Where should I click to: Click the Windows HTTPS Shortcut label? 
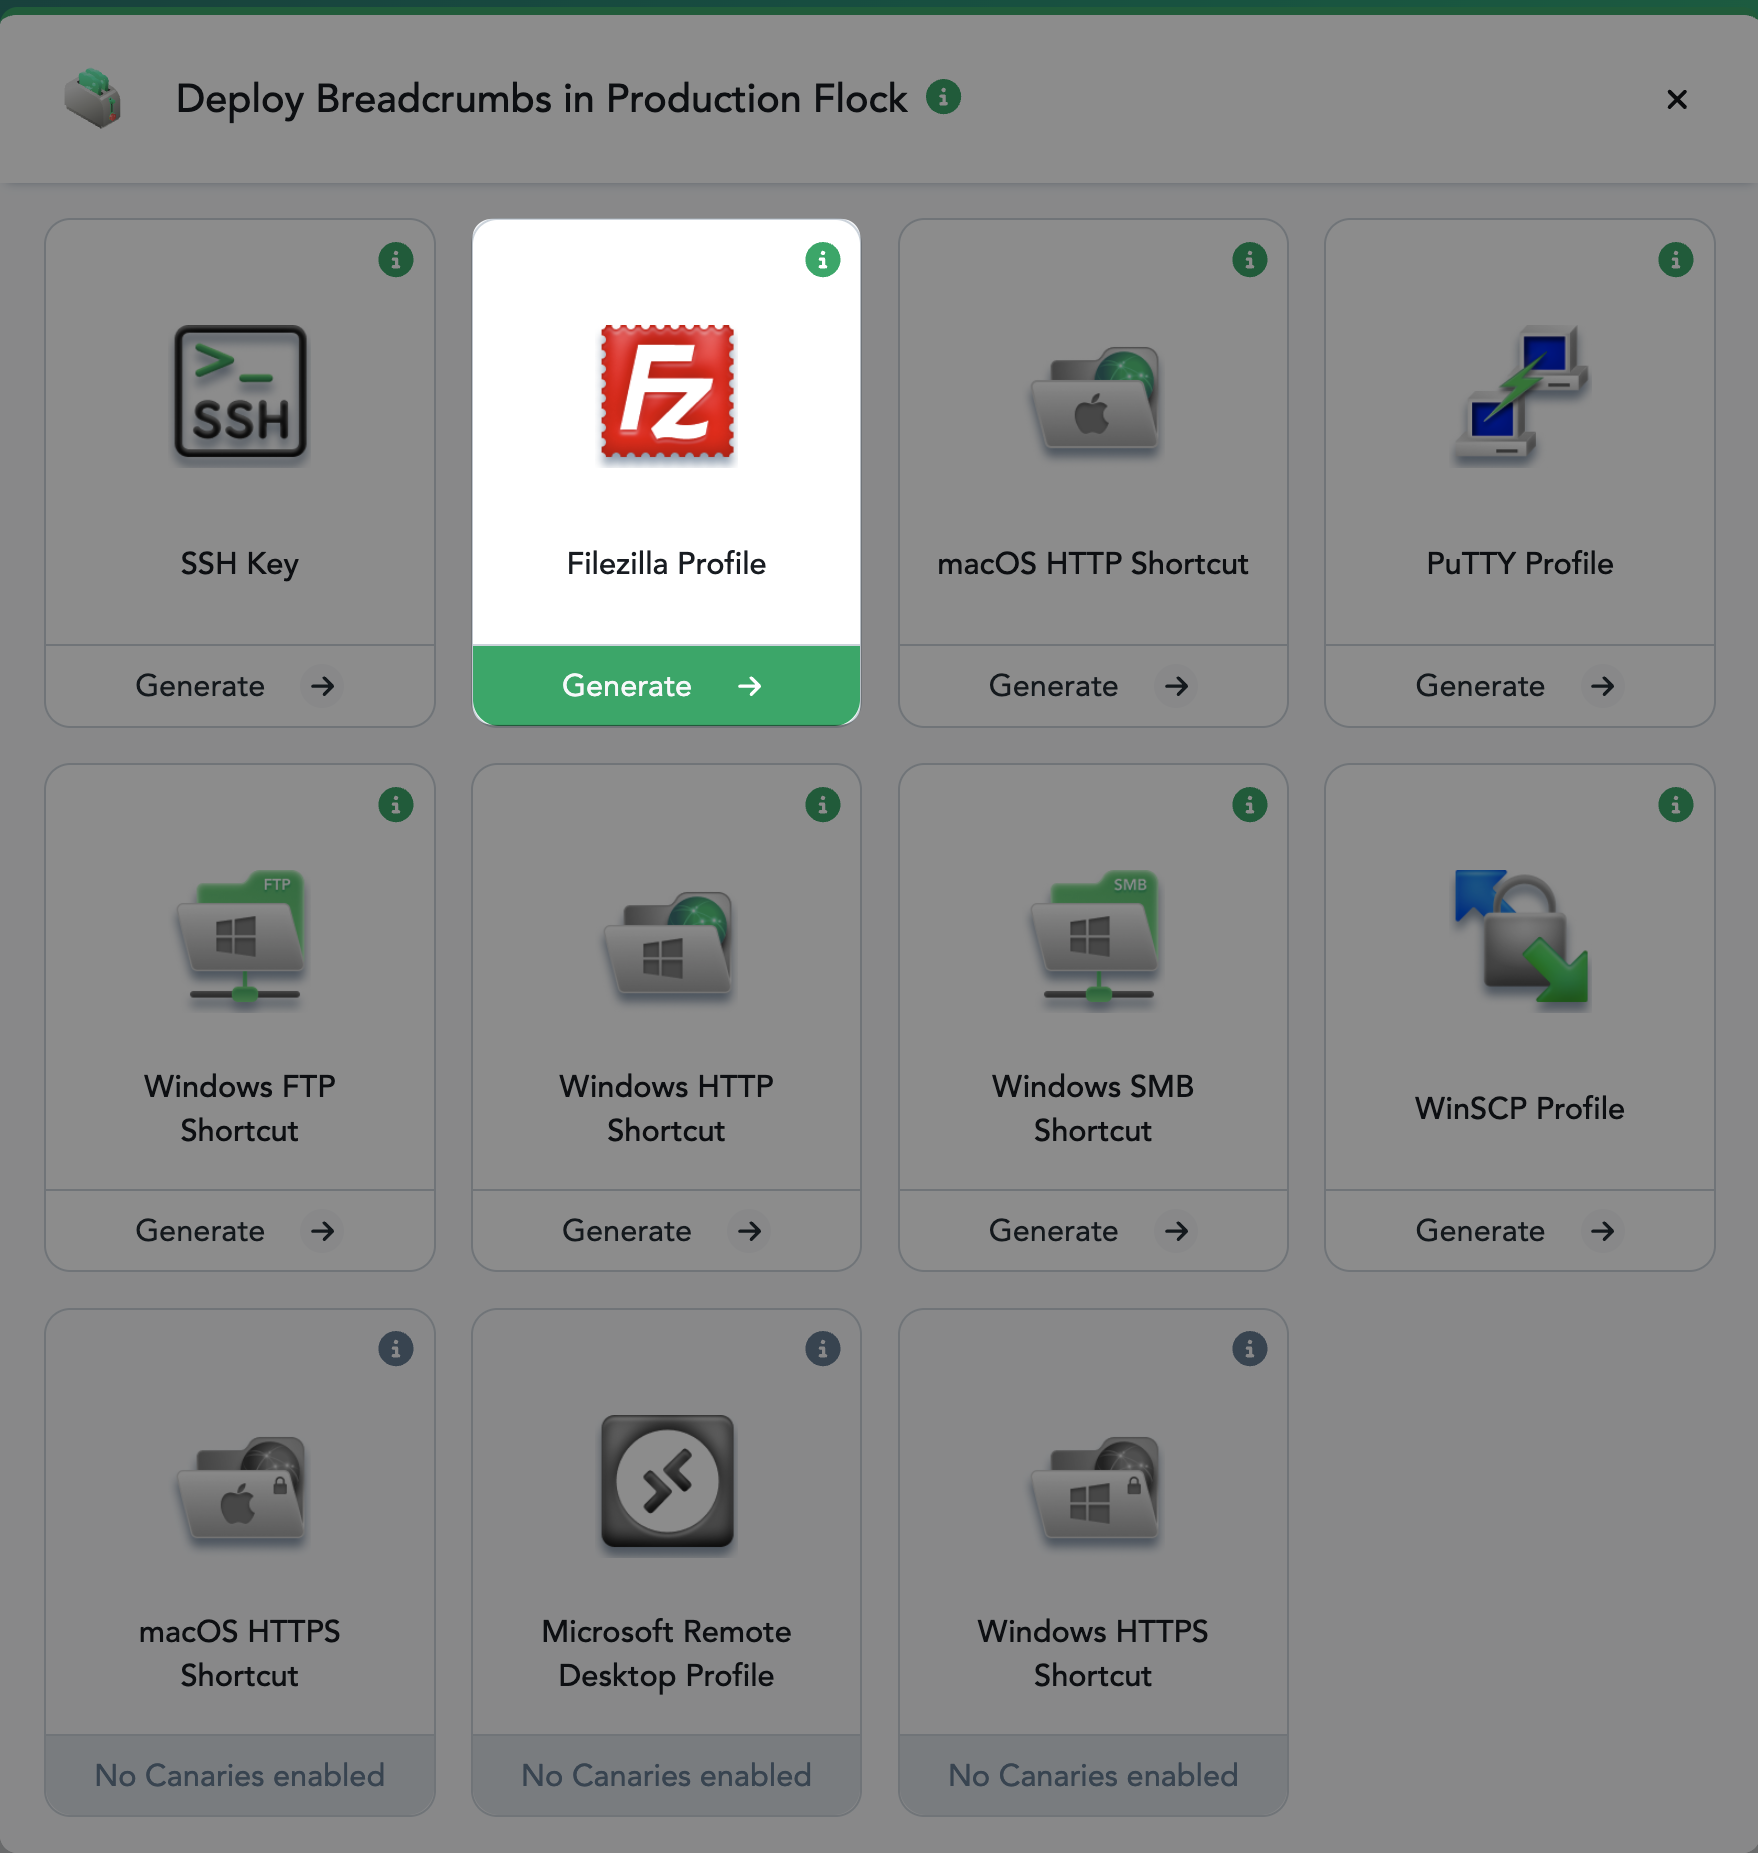1093,1653
